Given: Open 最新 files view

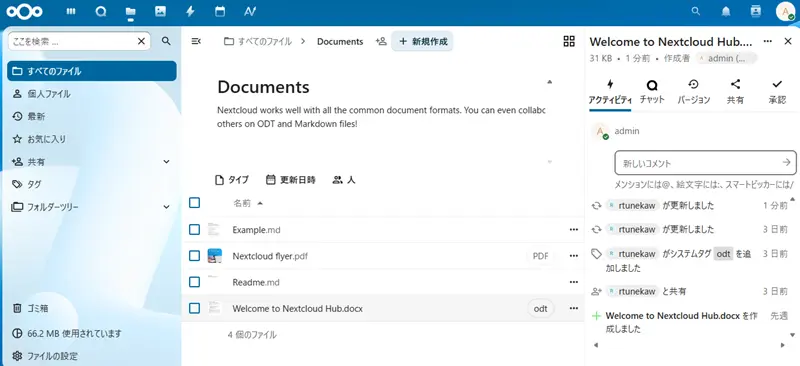Looking at the screenshot, I should [x=92, y=116].
